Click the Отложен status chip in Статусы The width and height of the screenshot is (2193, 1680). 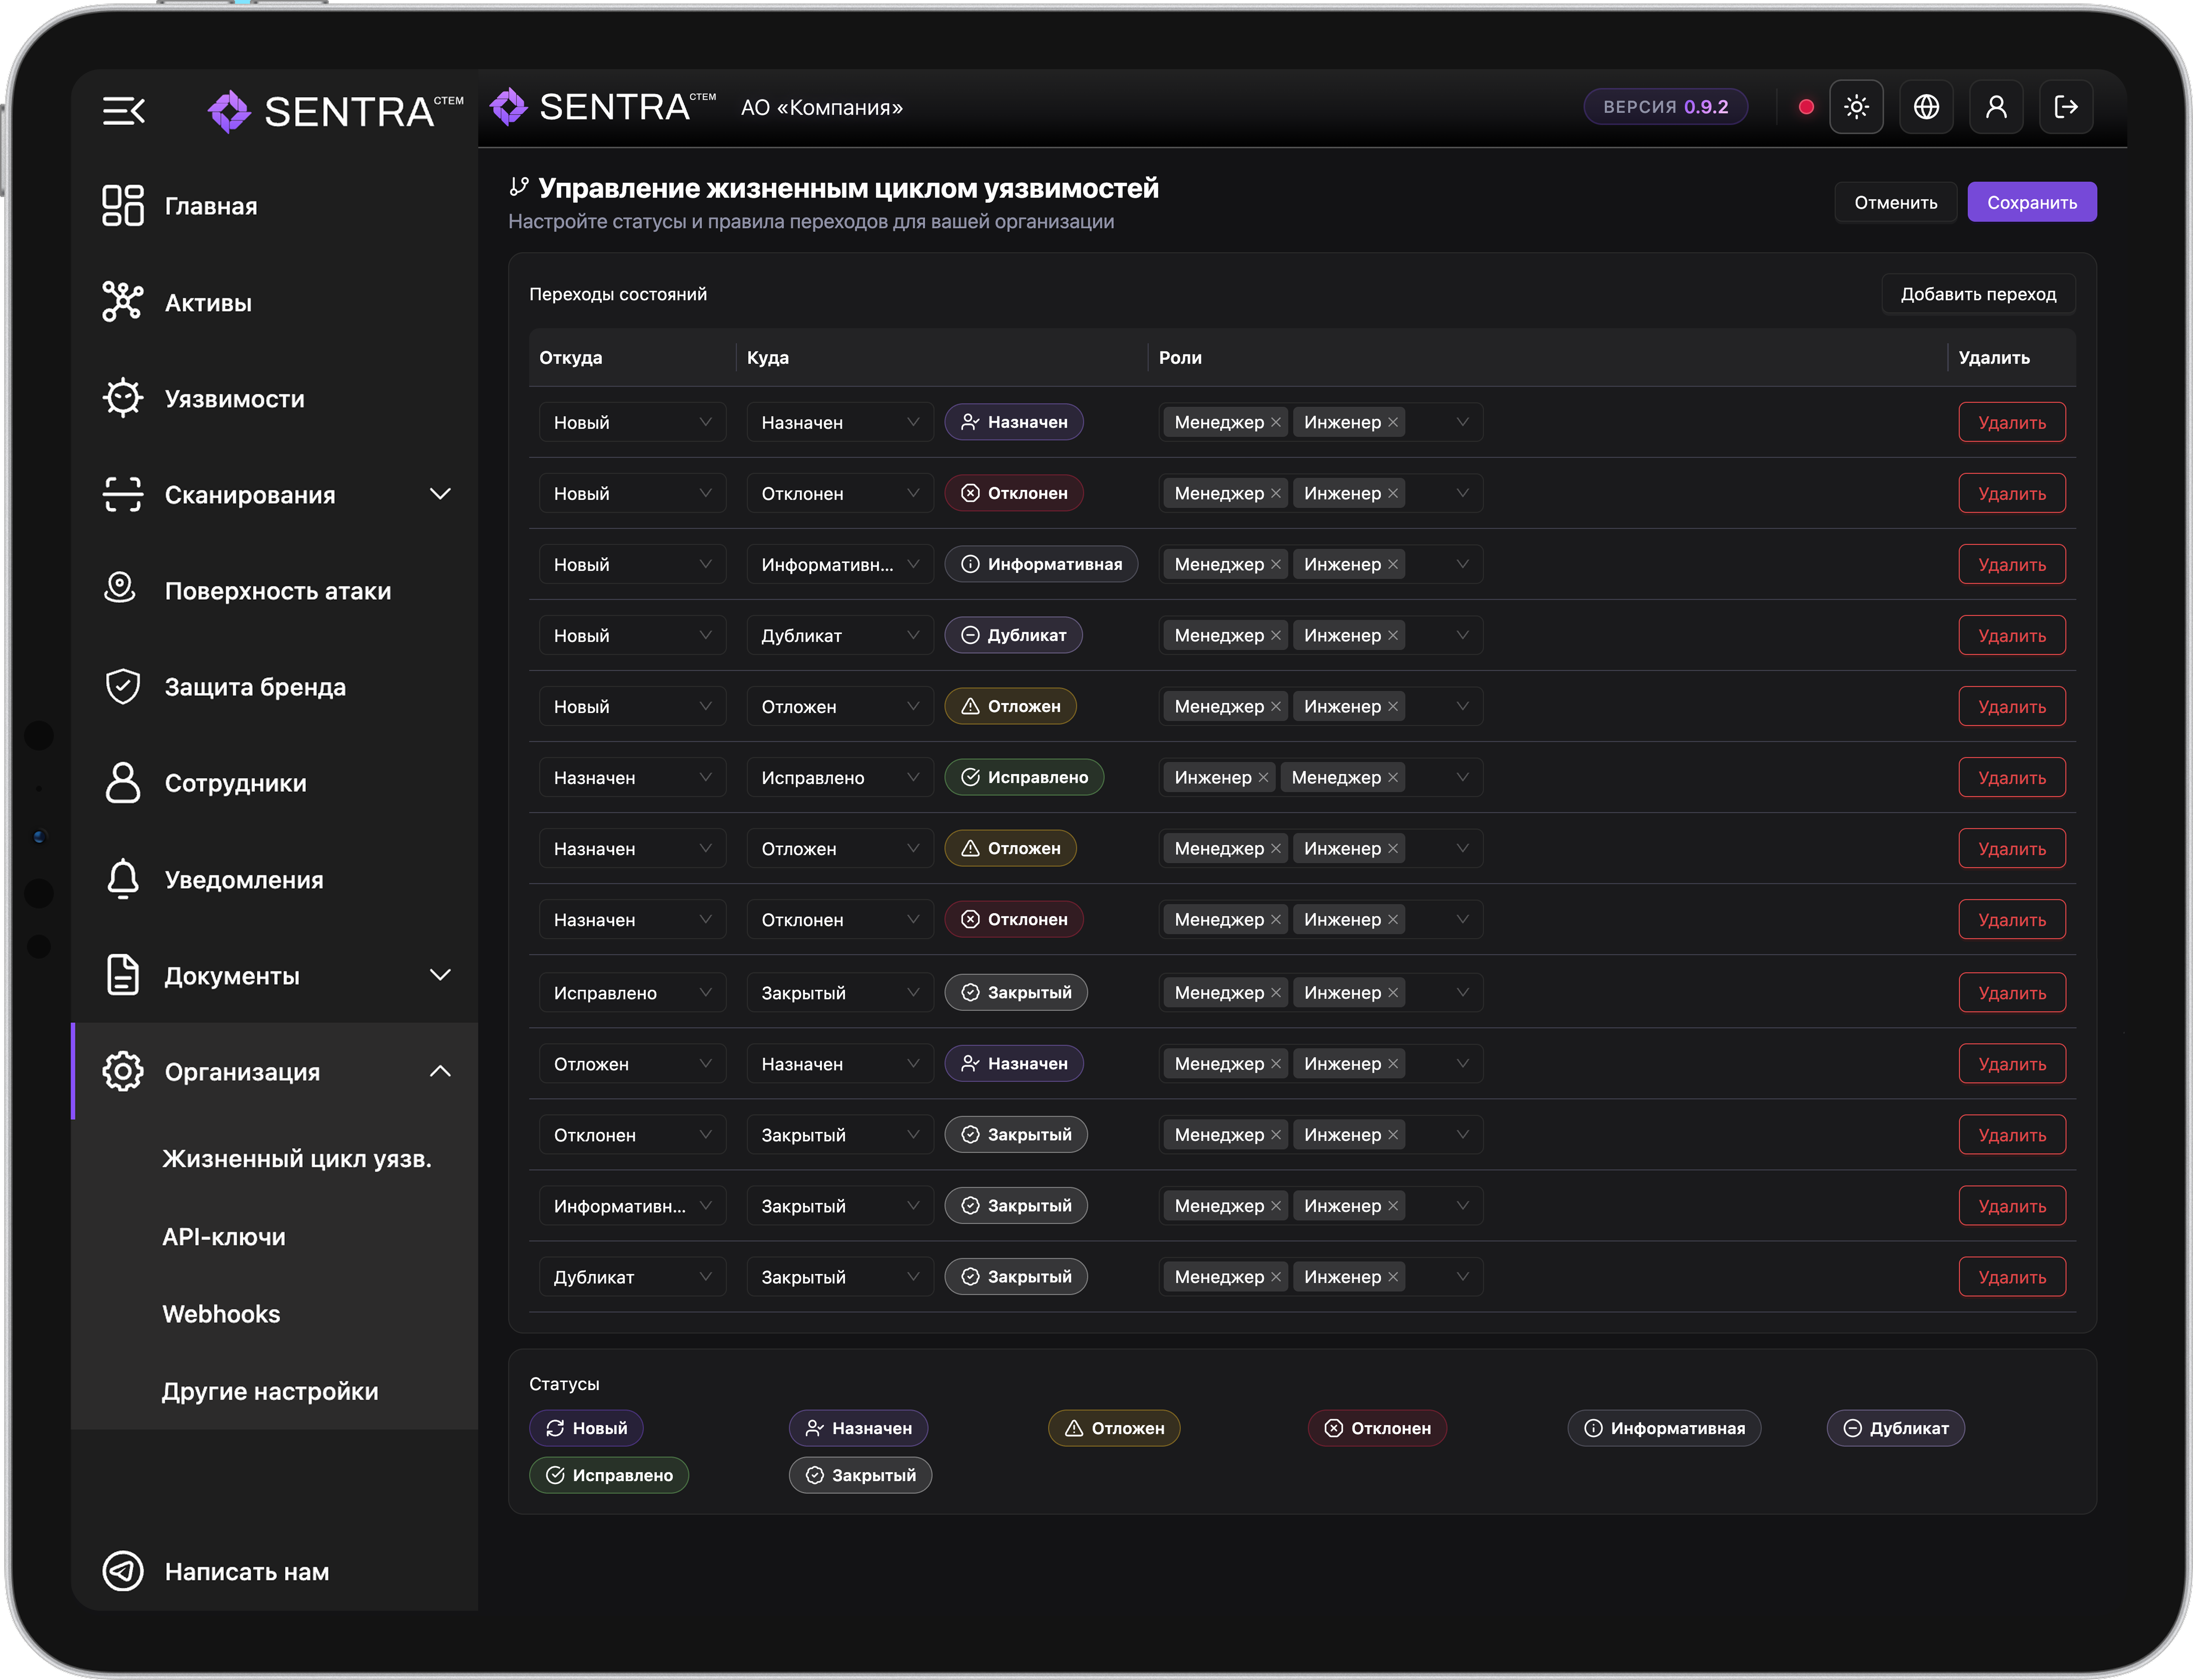click(x=1114, y=1428)
